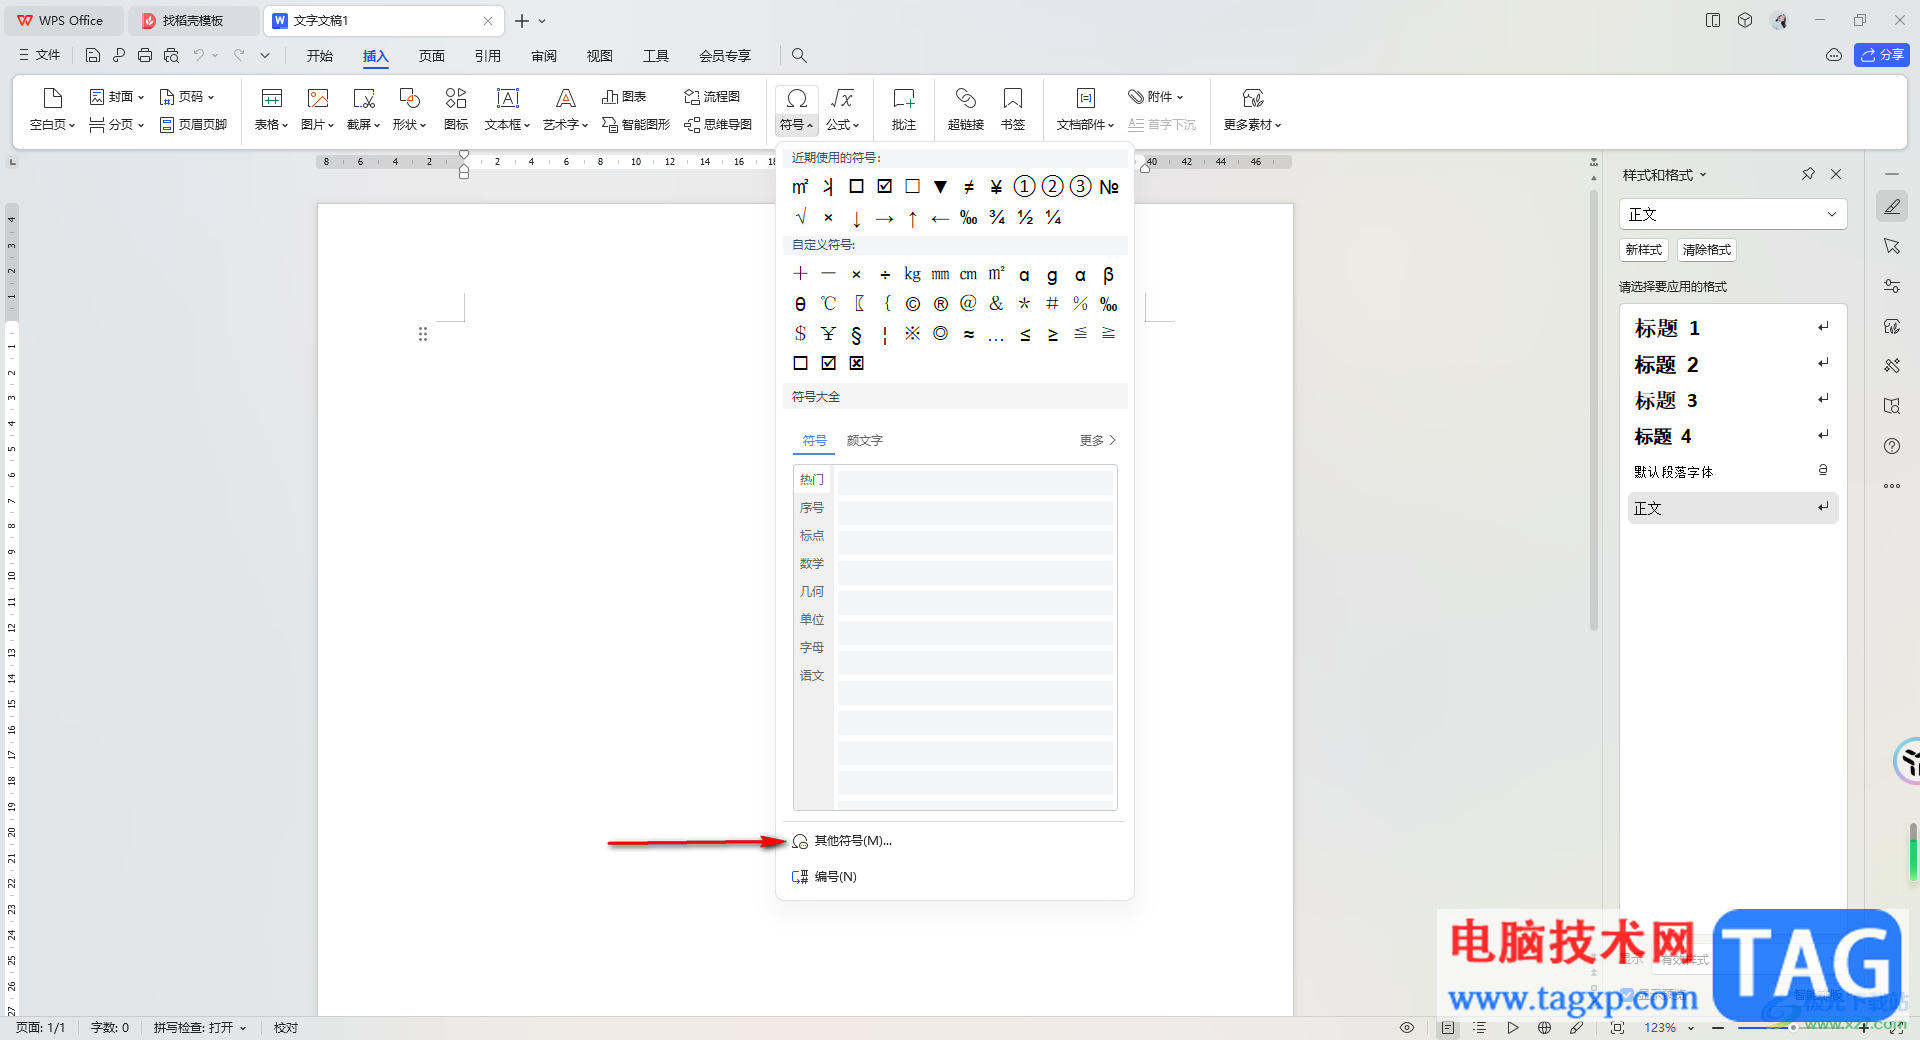Click the 字数: 0 word count
1920x1040 pixels.
110,1028
